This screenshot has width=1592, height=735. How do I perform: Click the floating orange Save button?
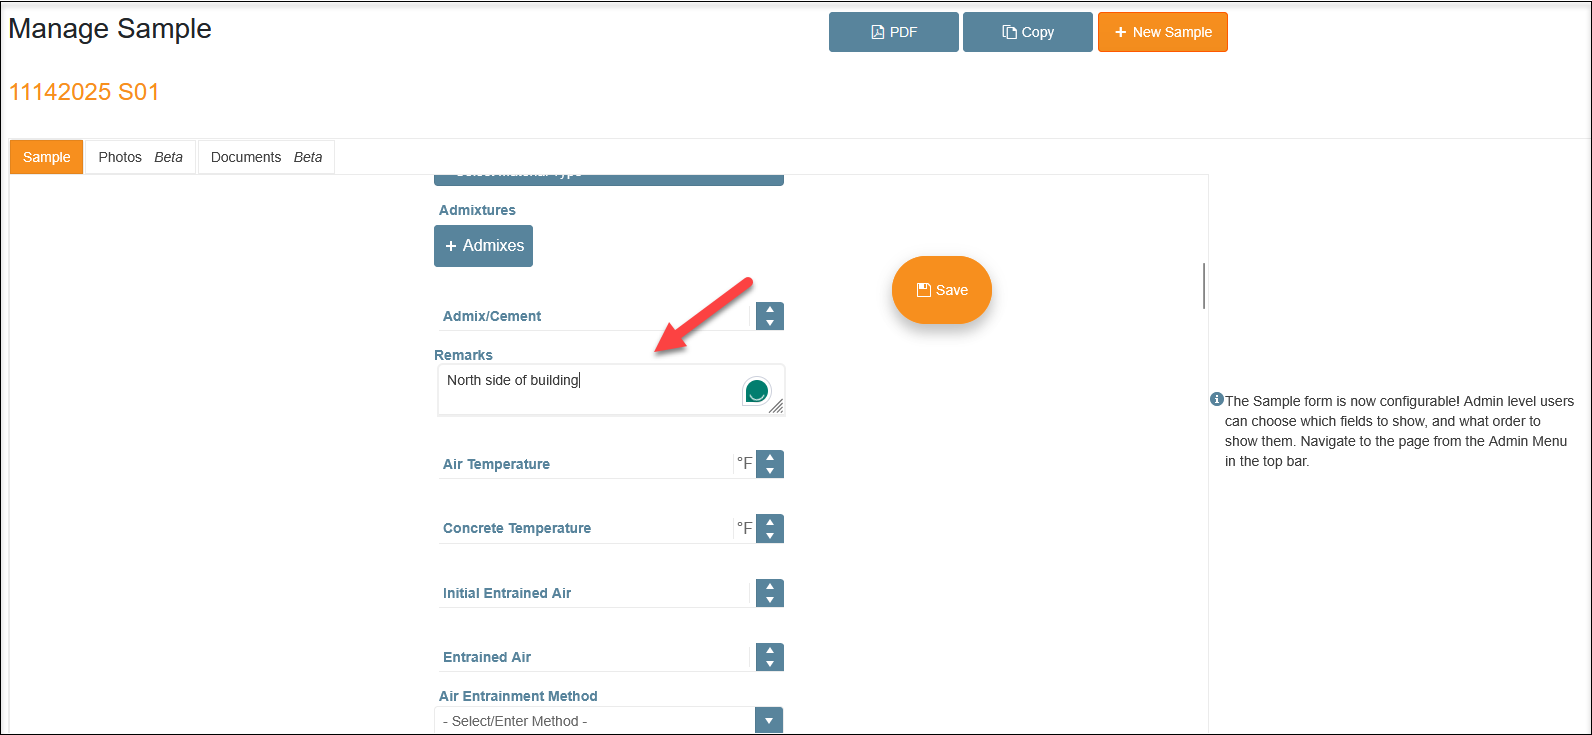tap(941, 290)
